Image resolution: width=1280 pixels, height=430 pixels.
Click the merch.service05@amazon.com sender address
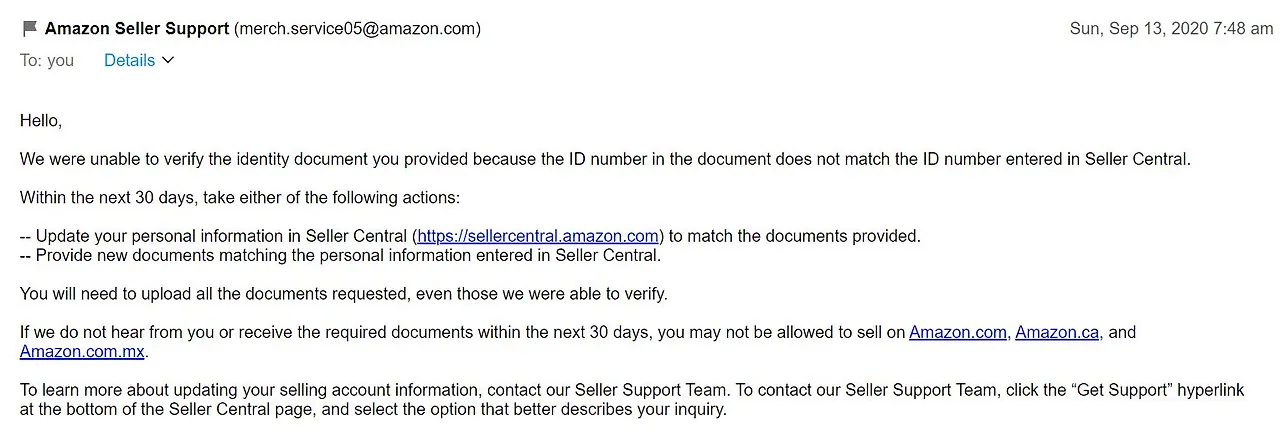357,29
